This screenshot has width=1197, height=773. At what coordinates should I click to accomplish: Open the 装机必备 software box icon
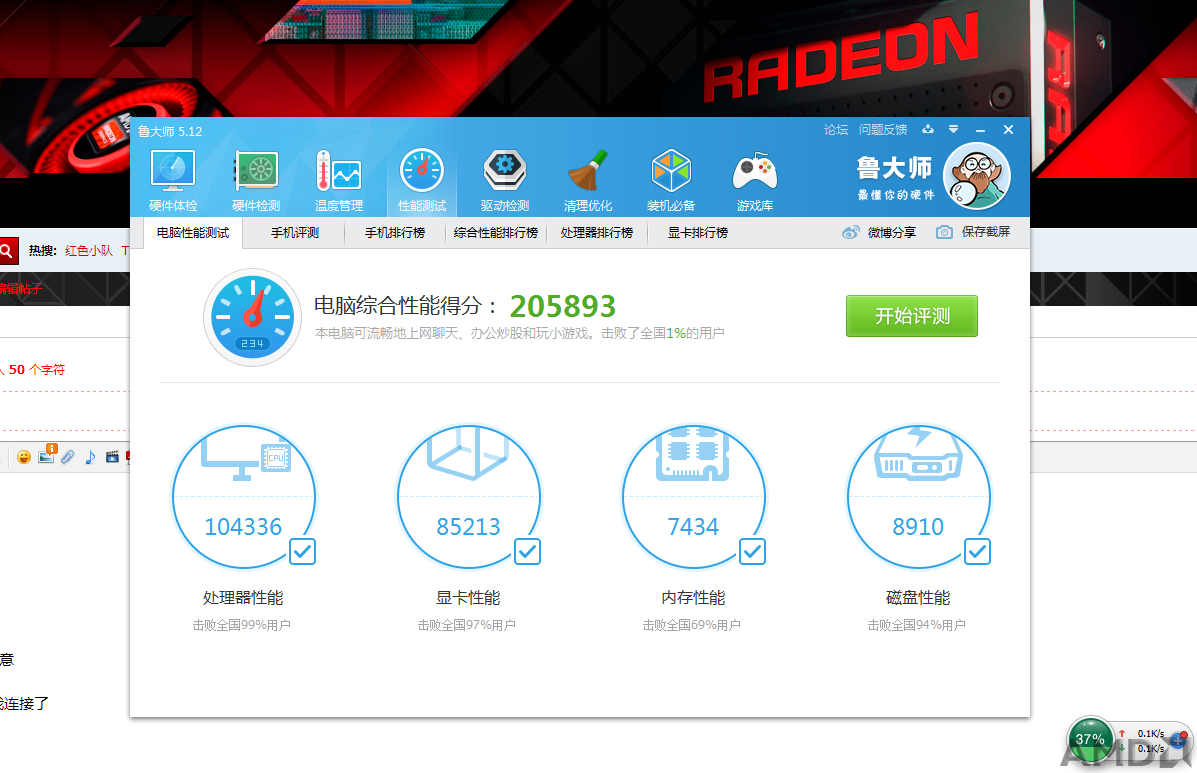tap(671, 182)
